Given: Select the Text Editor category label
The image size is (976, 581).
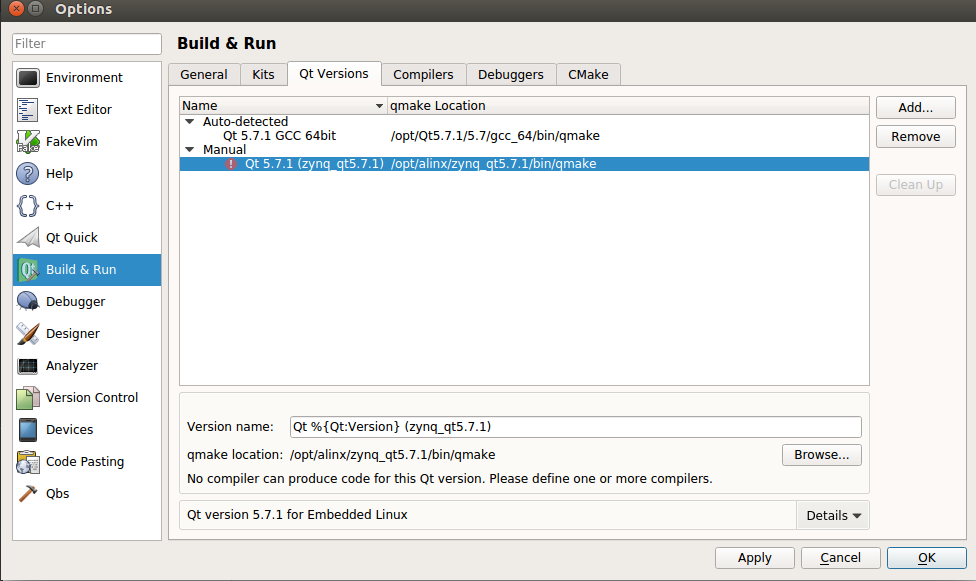Looking at the screenshot, I should tap(78, 110).
